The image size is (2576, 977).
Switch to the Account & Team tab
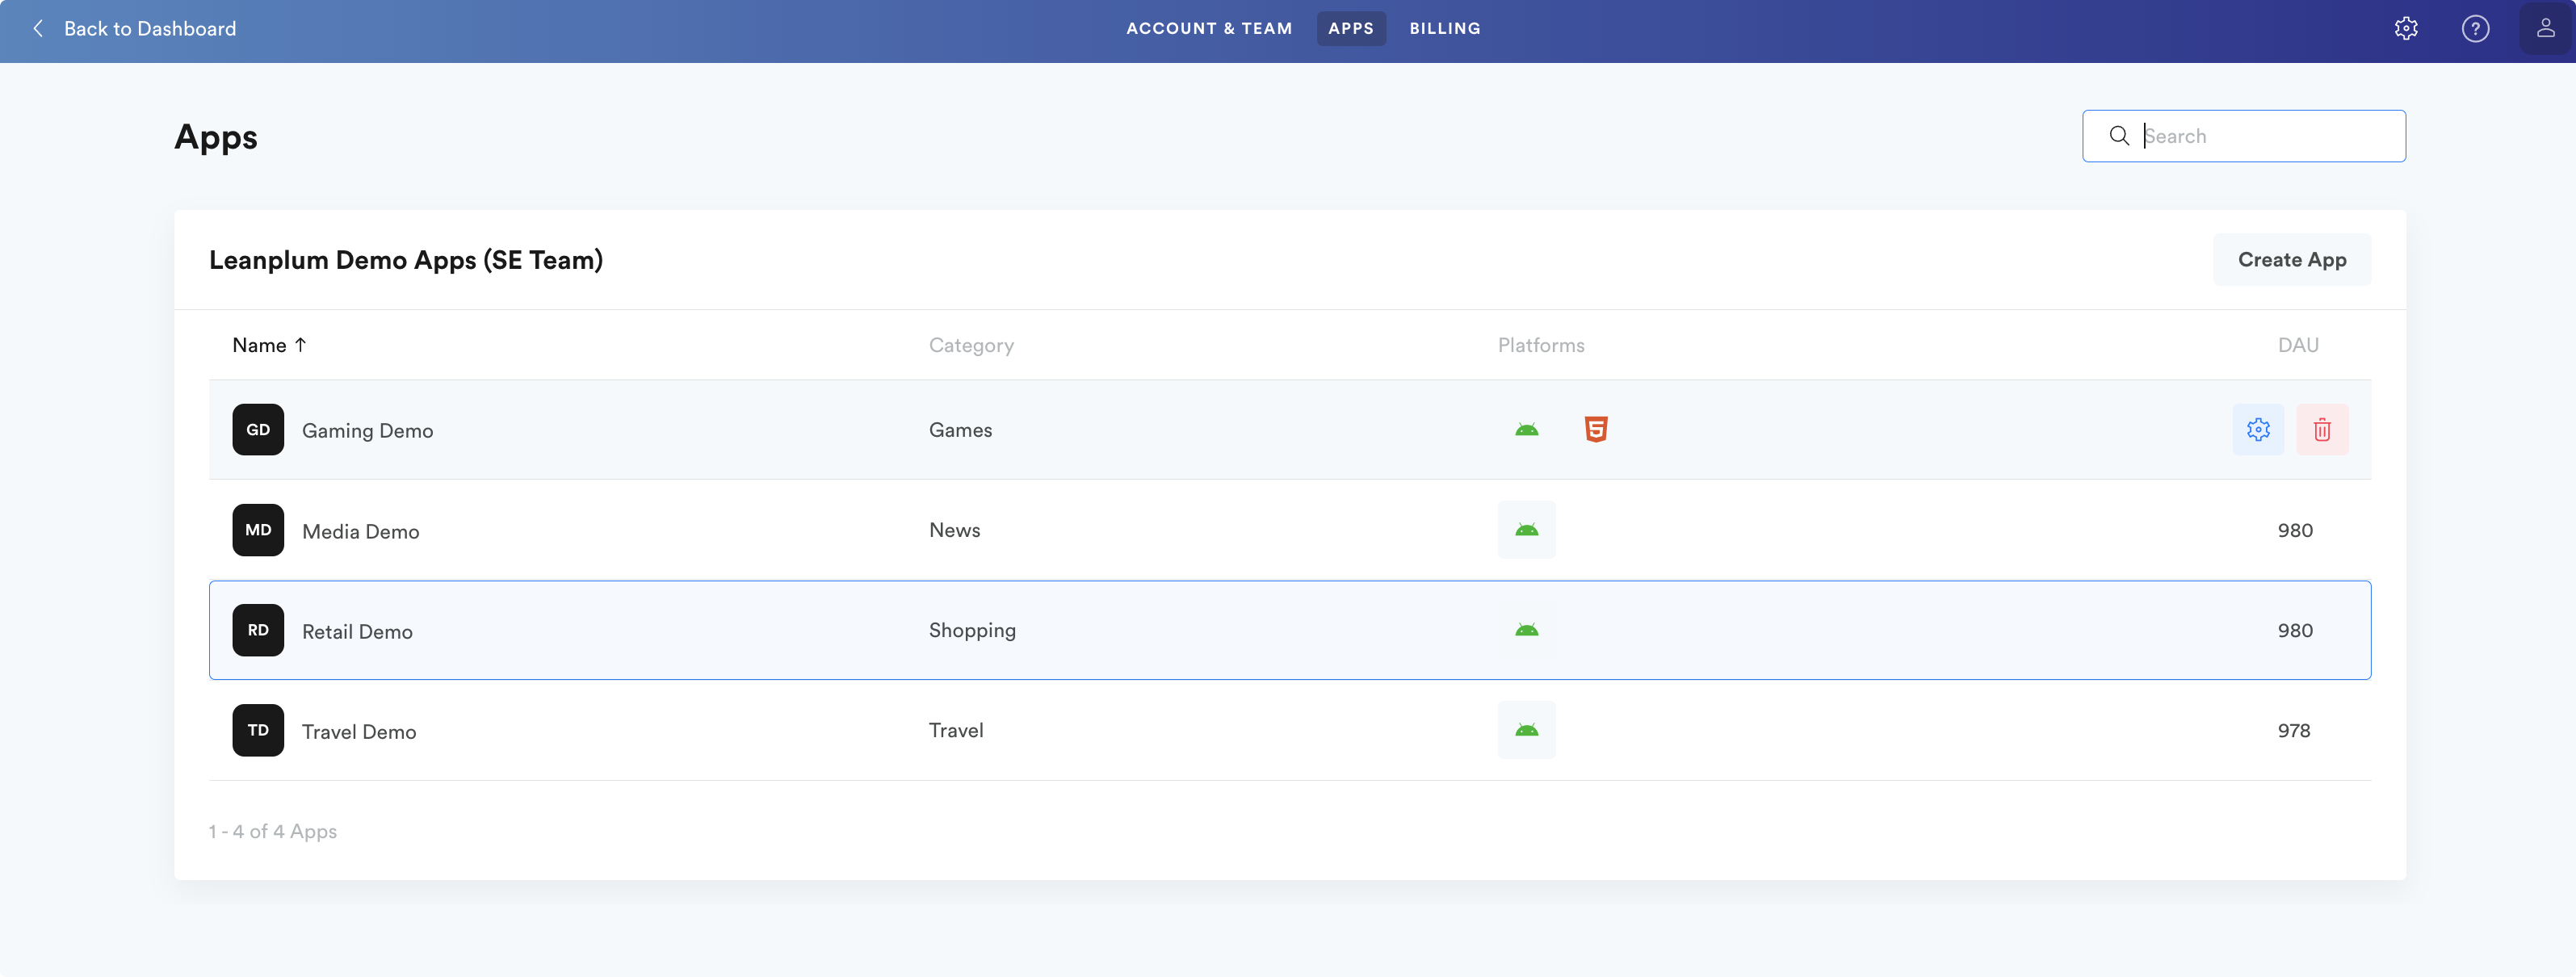coord(1209,29)
